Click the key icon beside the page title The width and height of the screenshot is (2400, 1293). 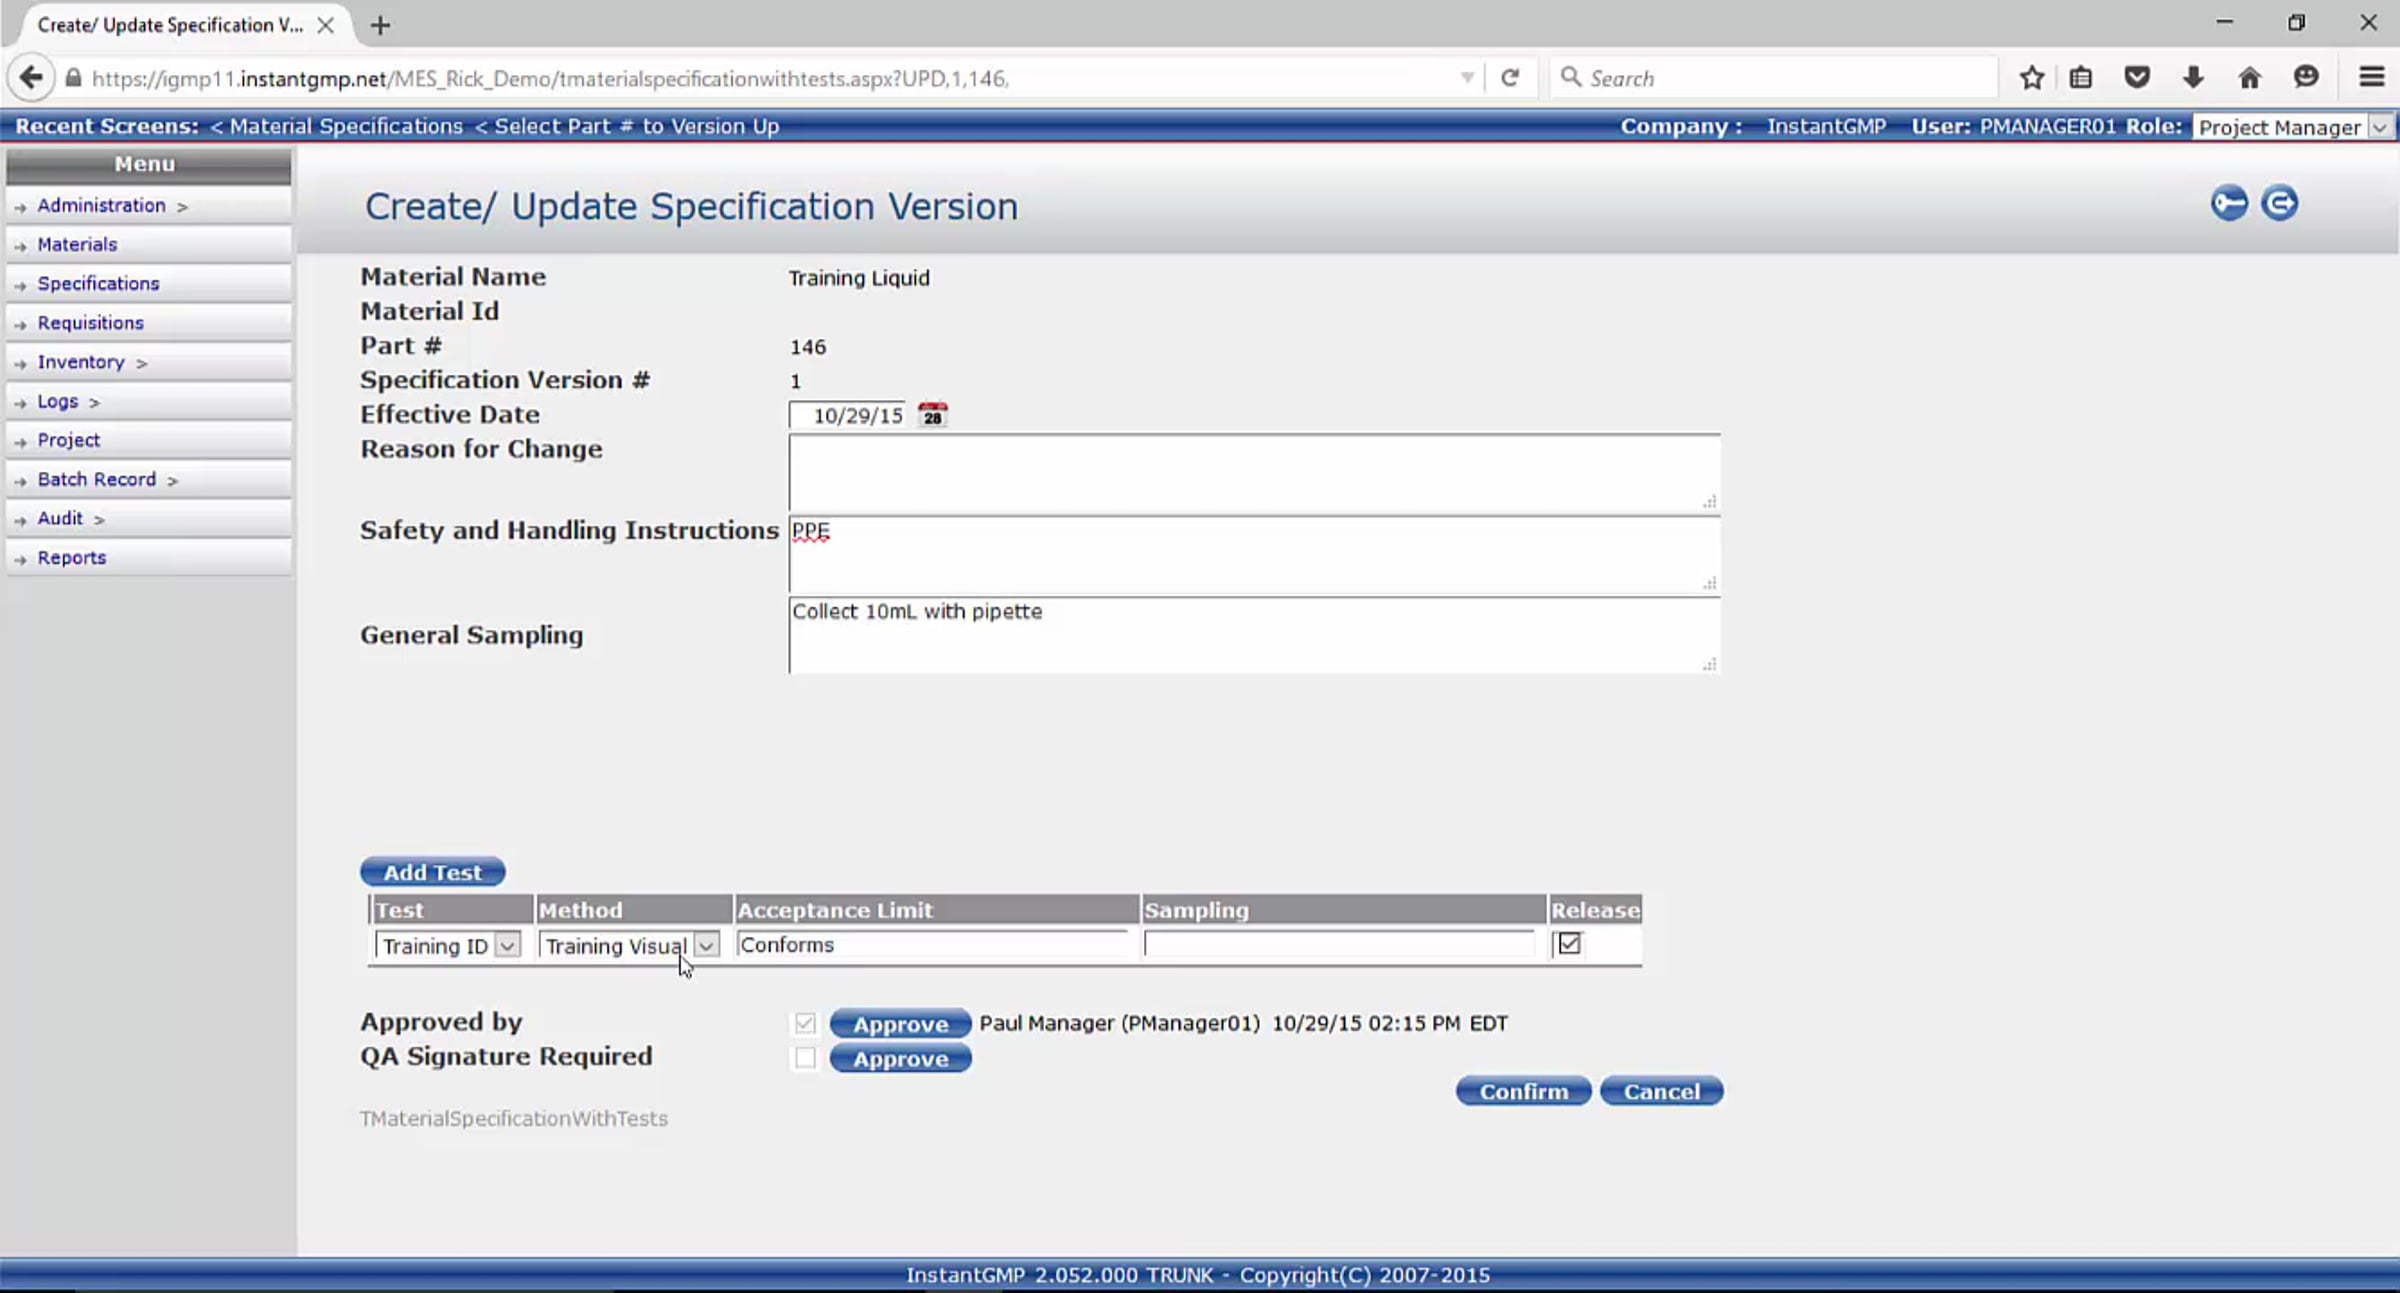(2228, 204)
